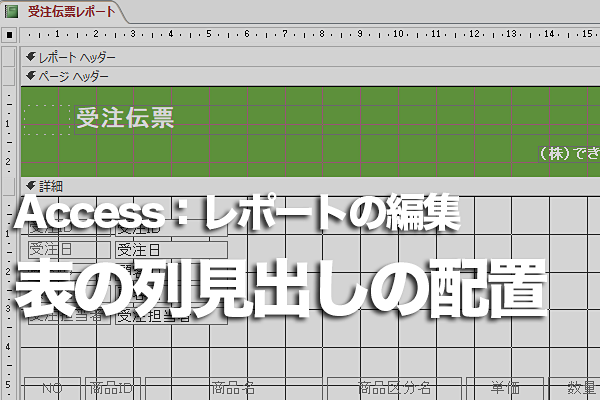
Task: Click the report selector square at ruler corner
Action: (x=9, y=35)
